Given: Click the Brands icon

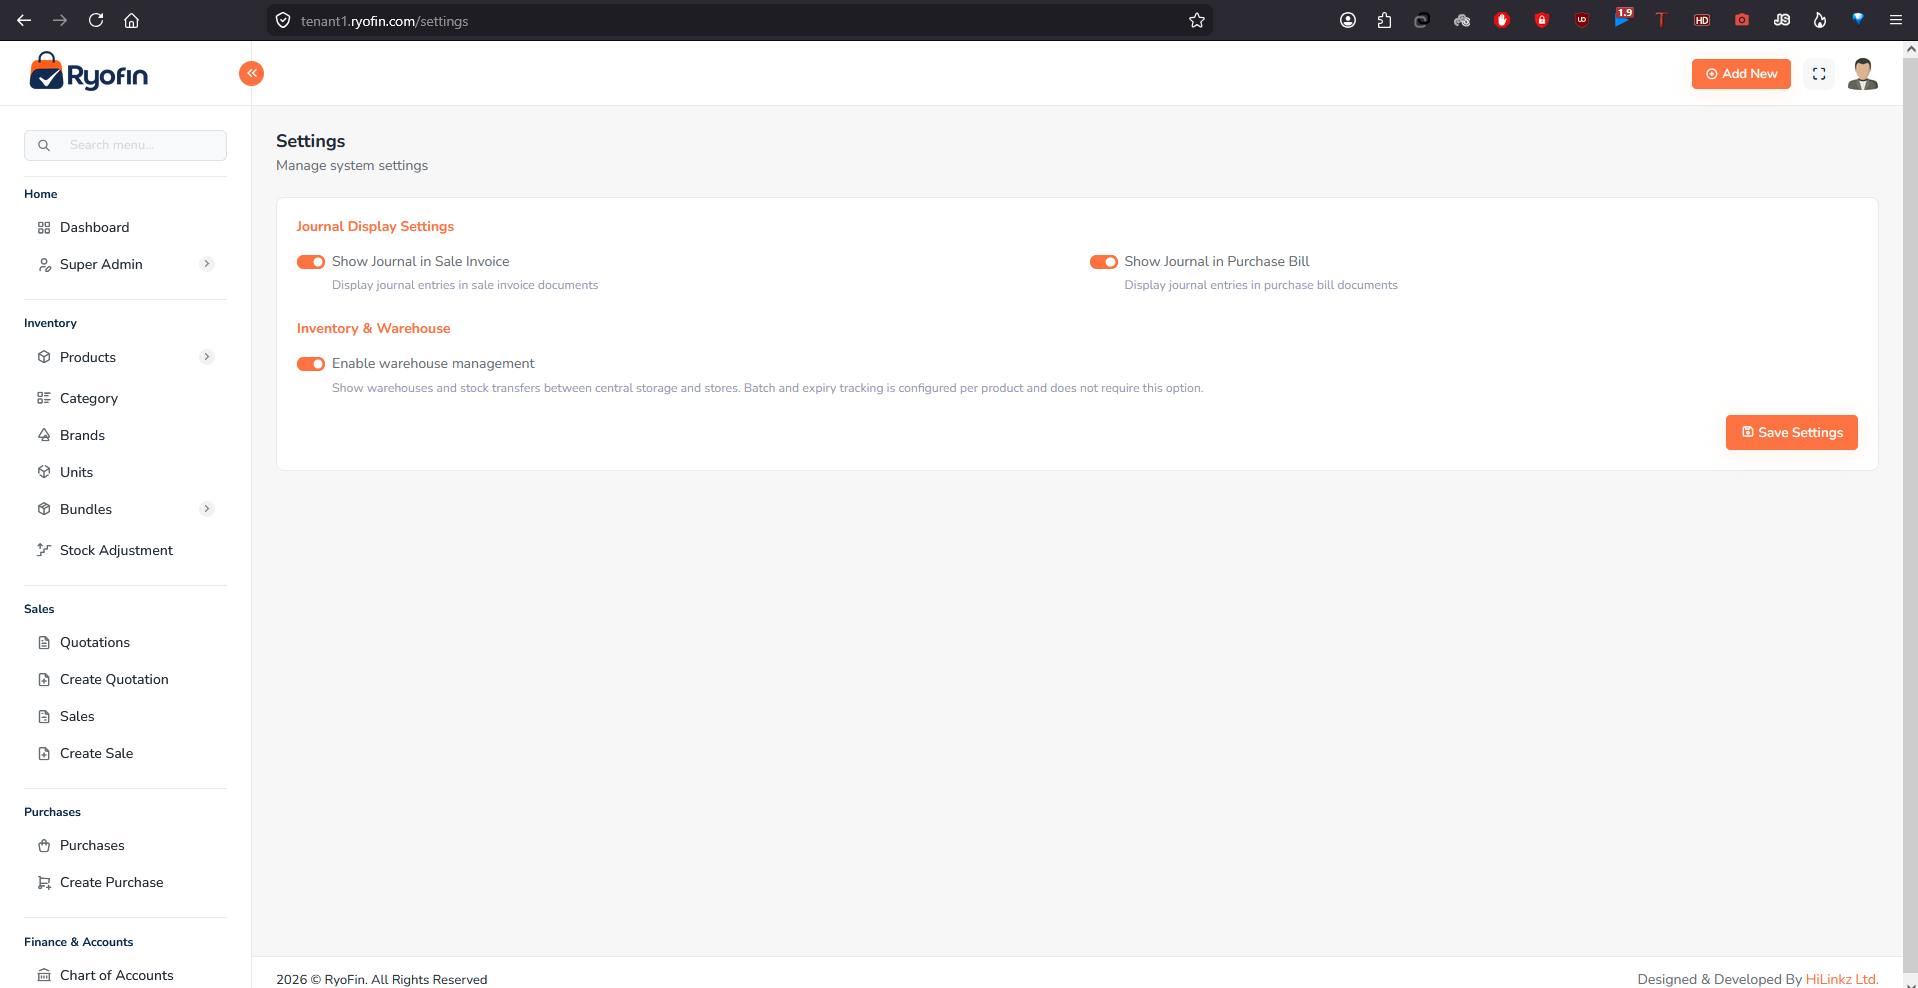Looking at the screenshot, I should [44, 435].
